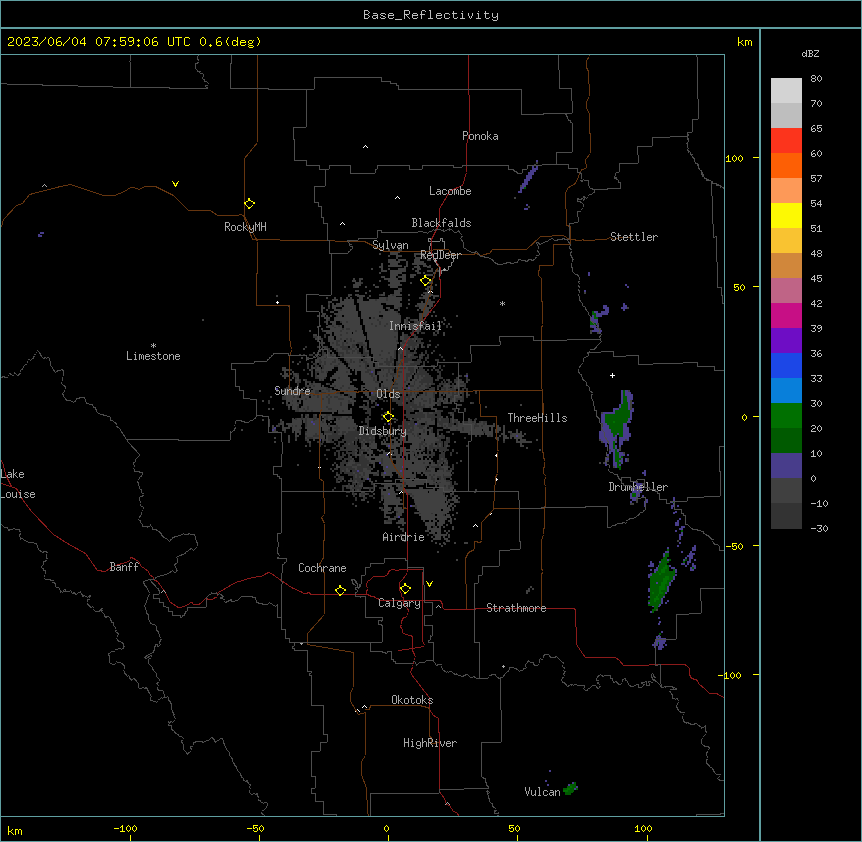
Task: Select the blue 36-33 dBZ legend color
Action: pos(786,365)
